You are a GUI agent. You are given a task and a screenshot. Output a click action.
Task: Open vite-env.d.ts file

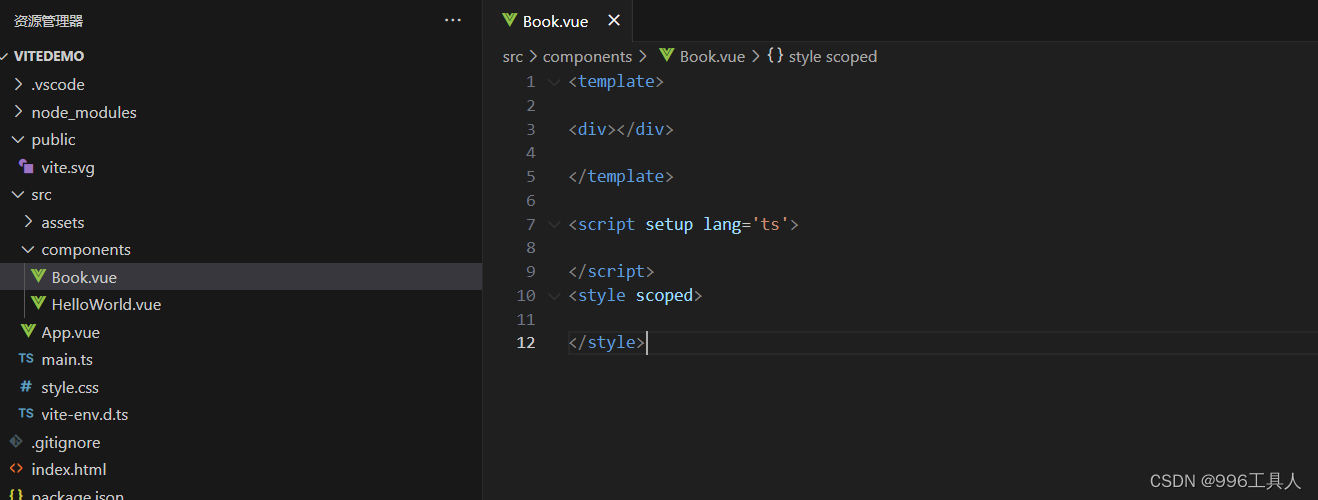pos(85,414)
